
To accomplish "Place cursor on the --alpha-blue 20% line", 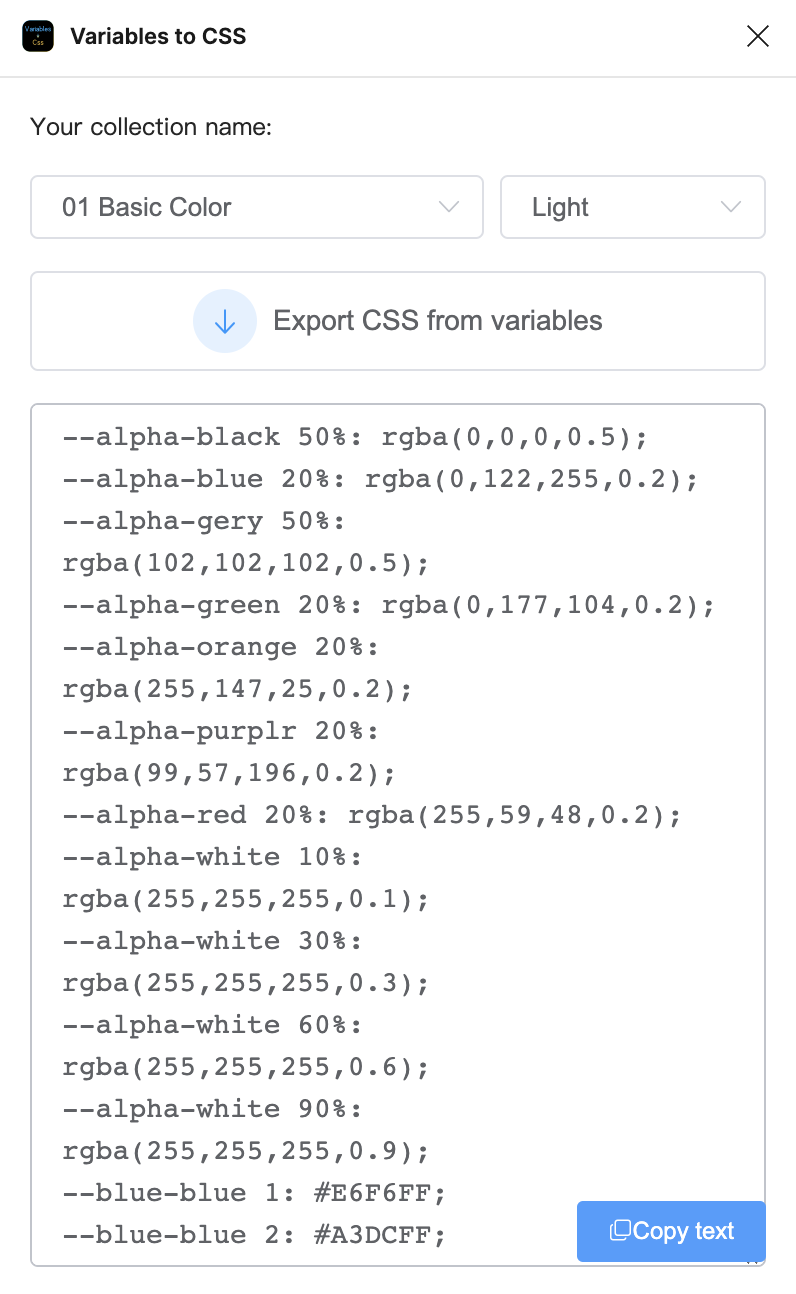I will 379,479.
